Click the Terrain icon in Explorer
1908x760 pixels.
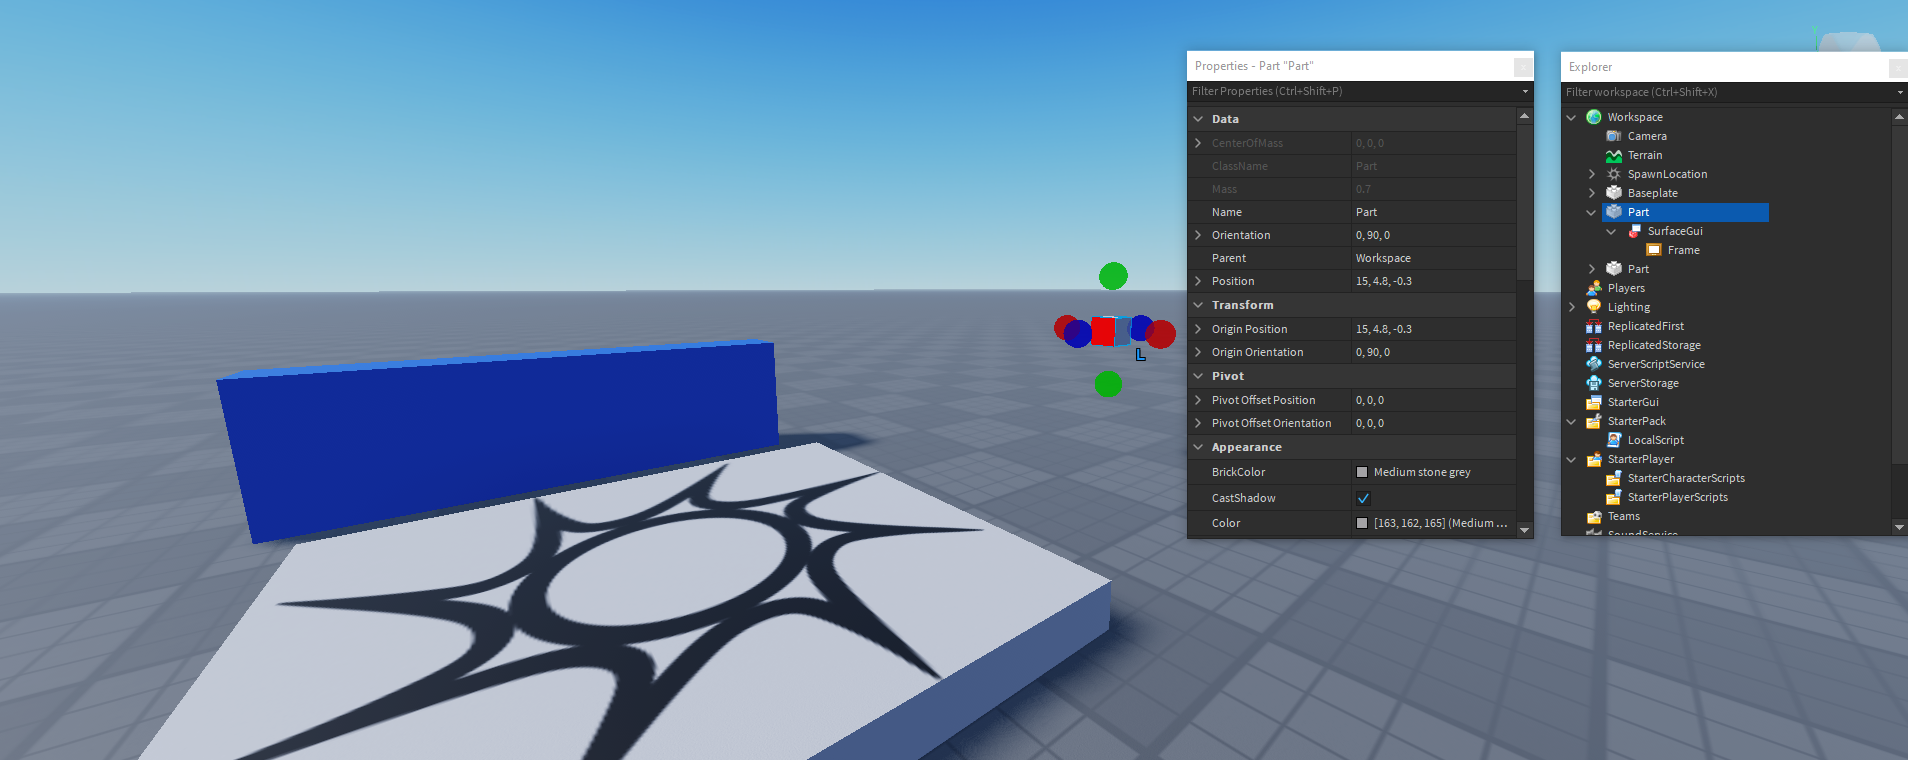(1614, 155)
